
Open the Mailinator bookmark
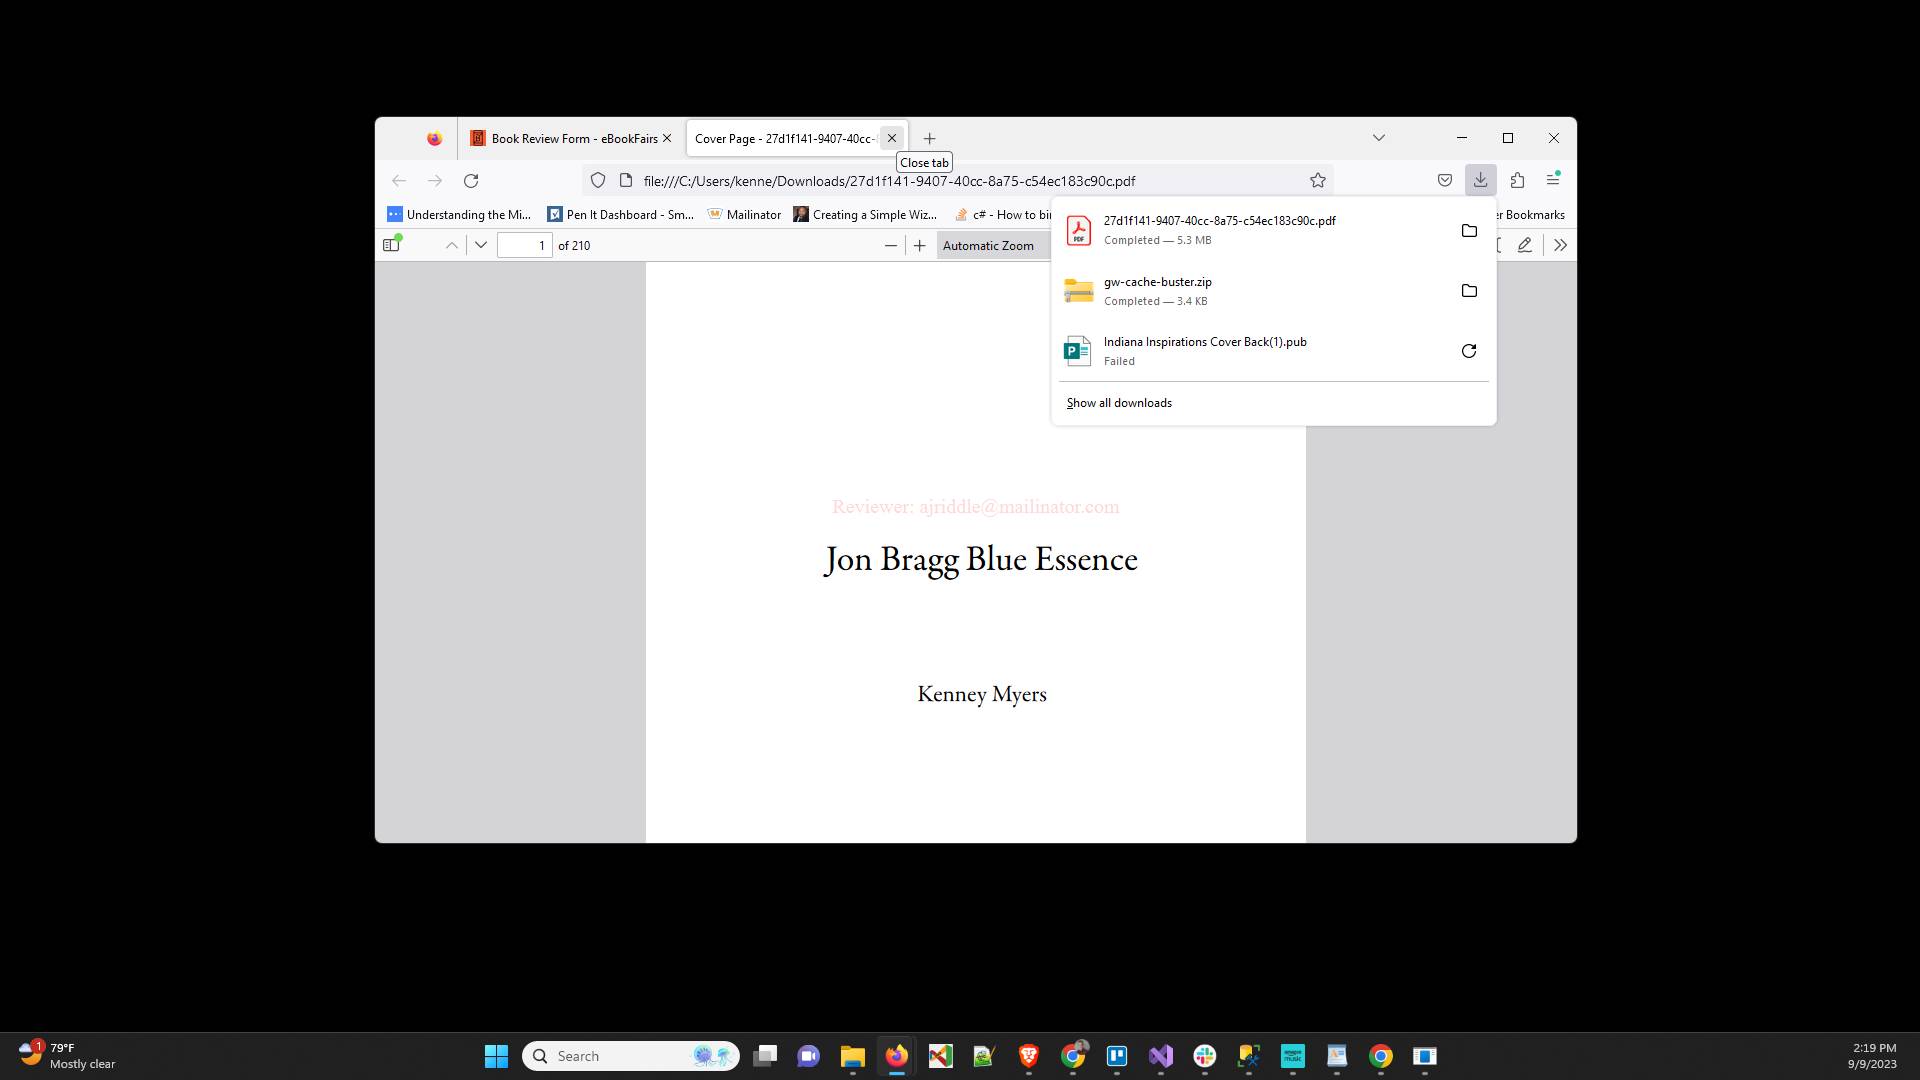coord(744,214)
